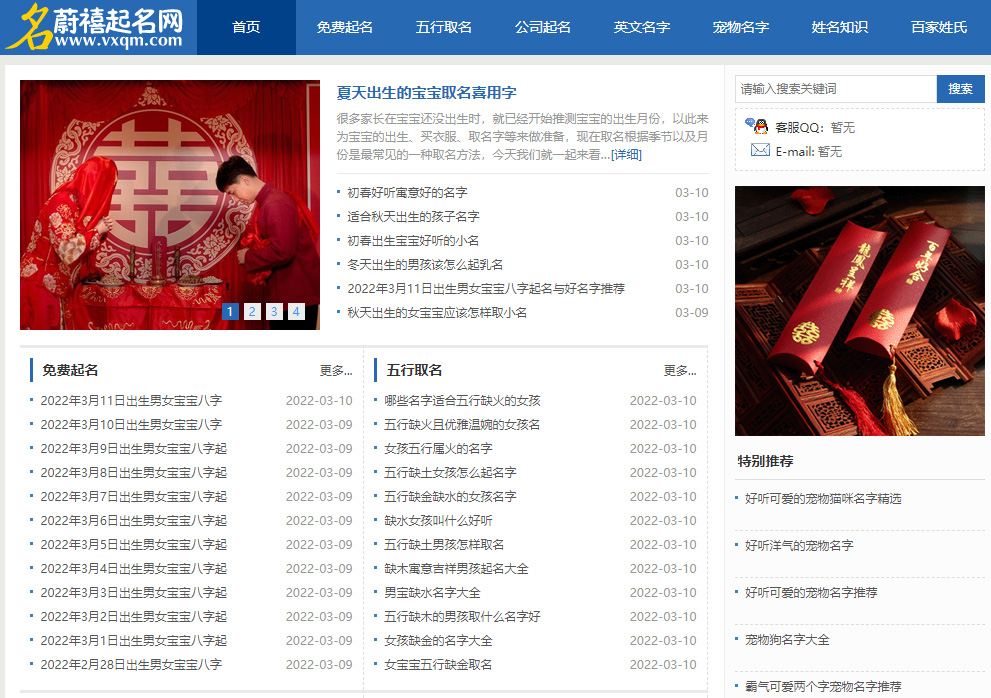Open 哪些名字适合五行缺火的女孩 article

tap(463, 401)
